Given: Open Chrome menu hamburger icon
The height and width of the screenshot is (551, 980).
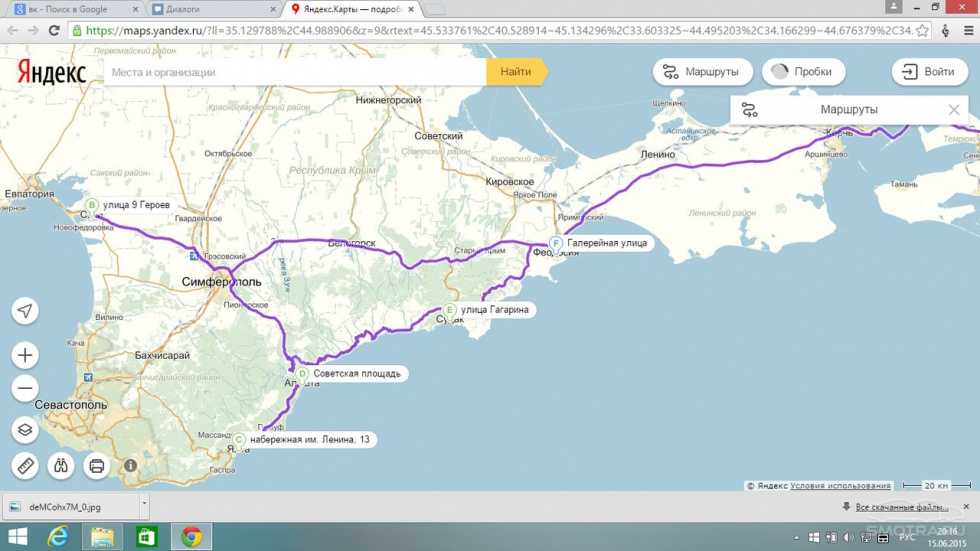Looking at the screenshot, I should pos(968,30).
